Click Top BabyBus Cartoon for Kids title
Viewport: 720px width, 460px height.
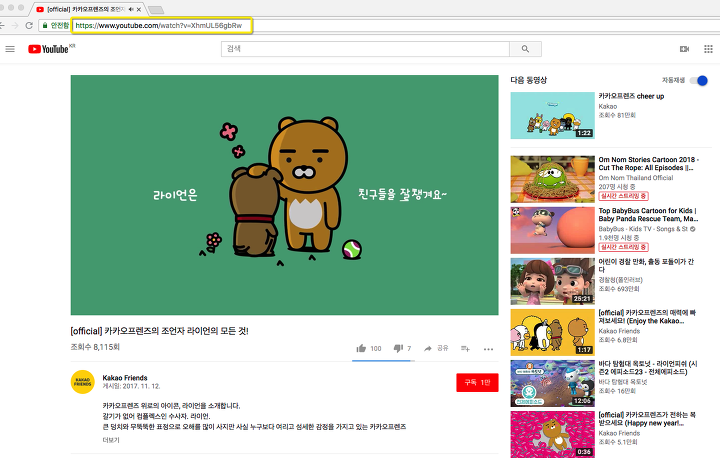(x=648, y=214)
